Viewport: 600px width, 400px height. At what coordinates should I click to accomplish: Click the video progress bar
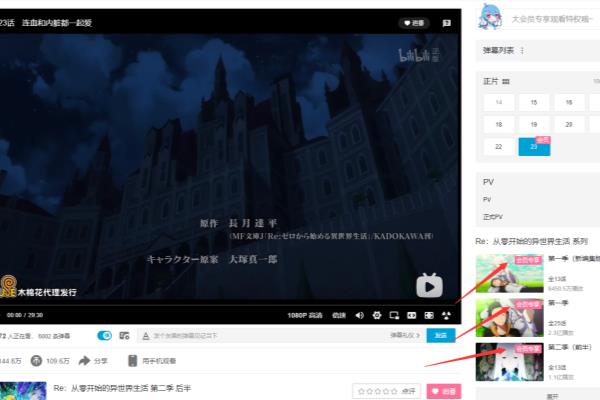[x=230, y=305]
